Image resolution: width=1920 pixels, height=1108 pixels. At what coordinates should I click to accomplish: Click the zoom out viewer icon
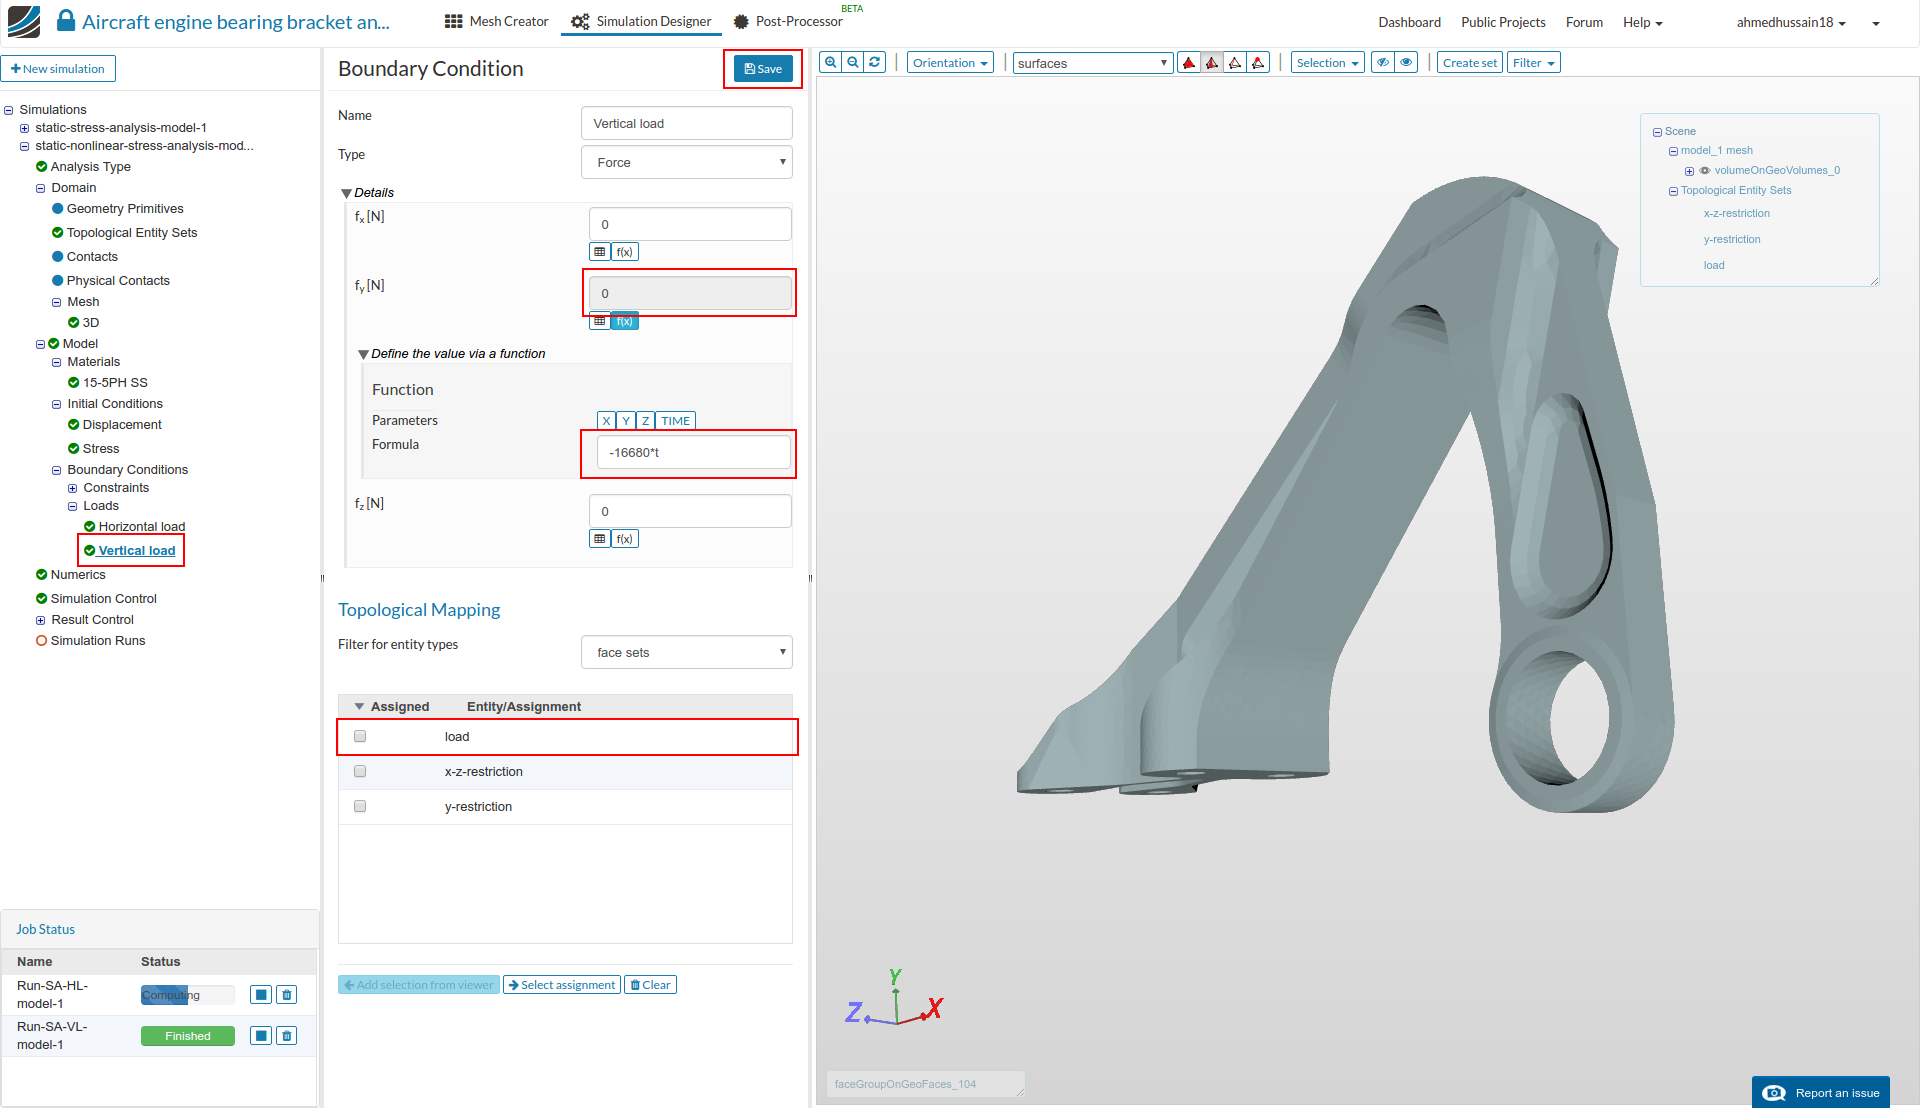click(853, 62)
